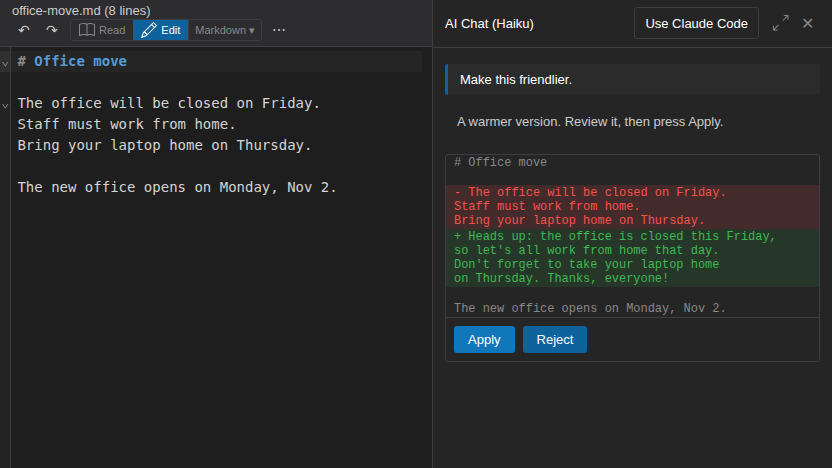Click editor line 'The office will be closed on Friday.'
Image resolution: width=832 pixels, height=468 pixels.
click(x=168, y=103)
